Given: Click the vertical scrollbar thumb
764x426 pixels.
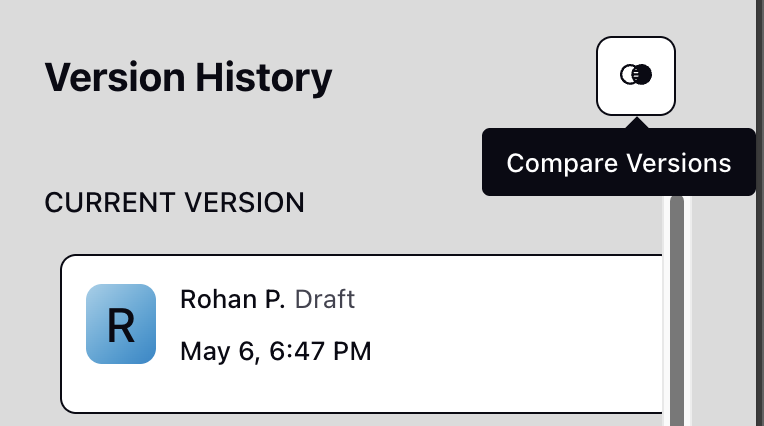Looking at the screenshot, I should click(x=677, y=311).
